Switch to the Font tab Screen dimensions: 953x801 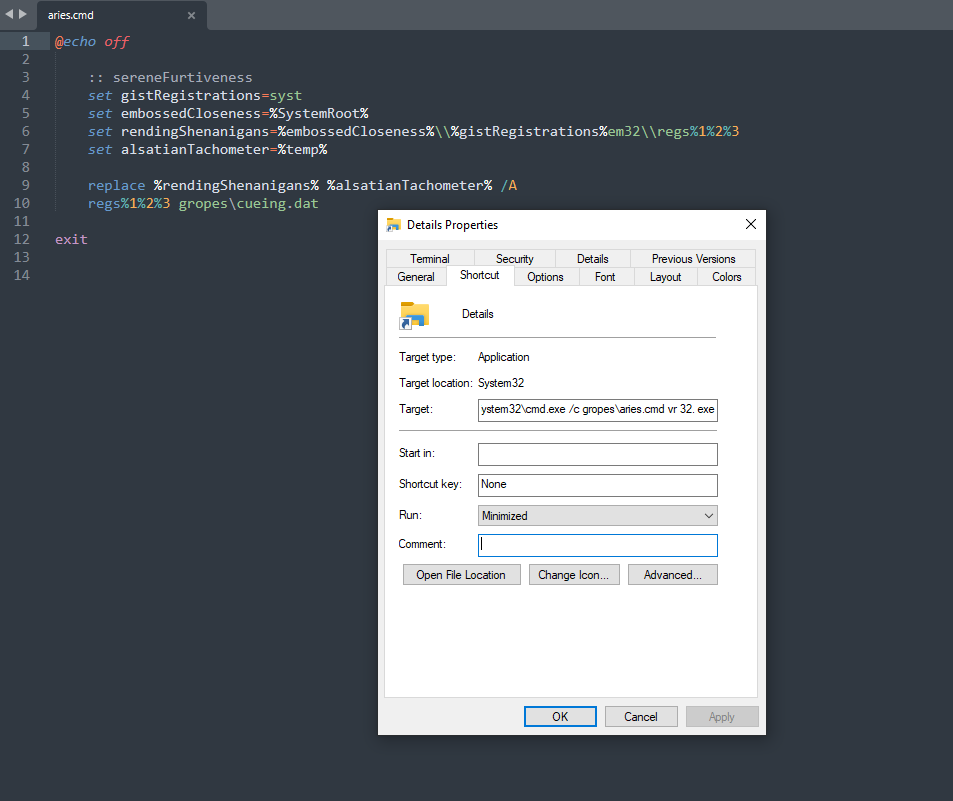605,276
